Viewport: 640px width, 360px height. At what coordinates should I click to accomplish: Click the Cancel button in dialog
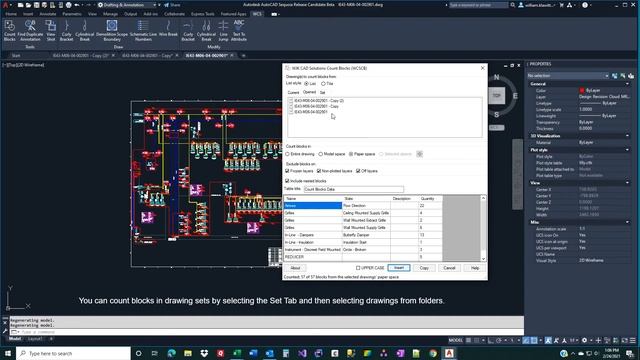pyautogui.click(x=449, y=268)
